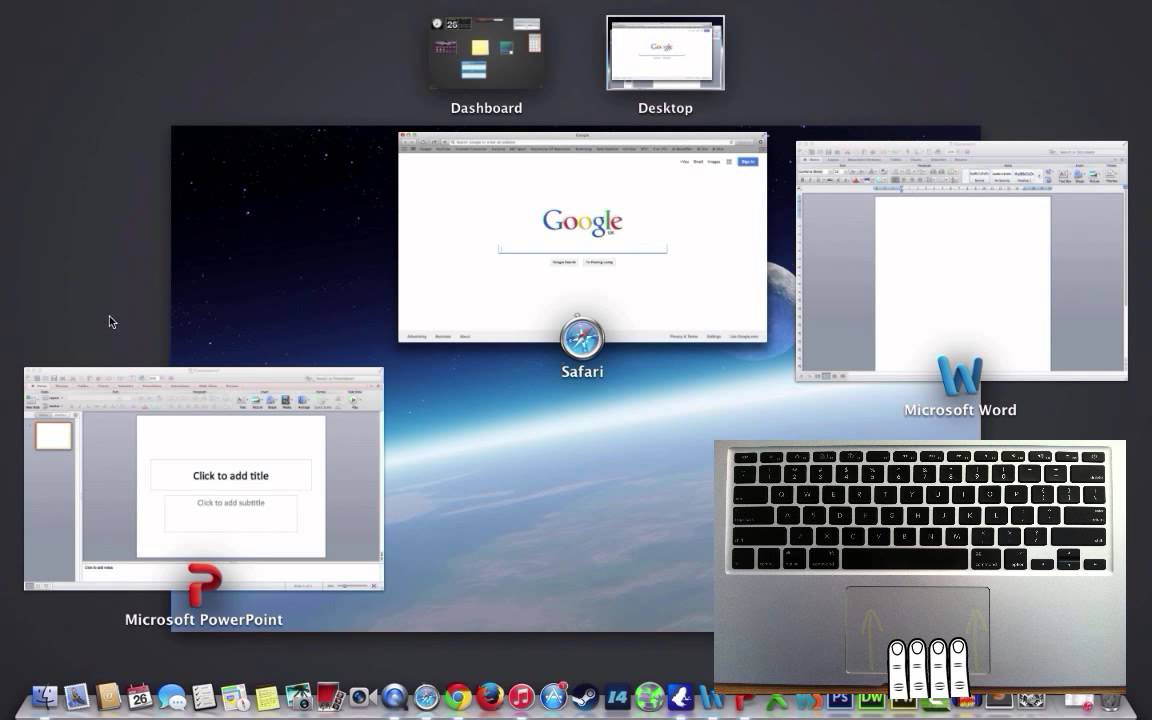This screenshot has height=720, width=1152.
Task: Open Settings link in Google footer
Action: coord(713,336)
